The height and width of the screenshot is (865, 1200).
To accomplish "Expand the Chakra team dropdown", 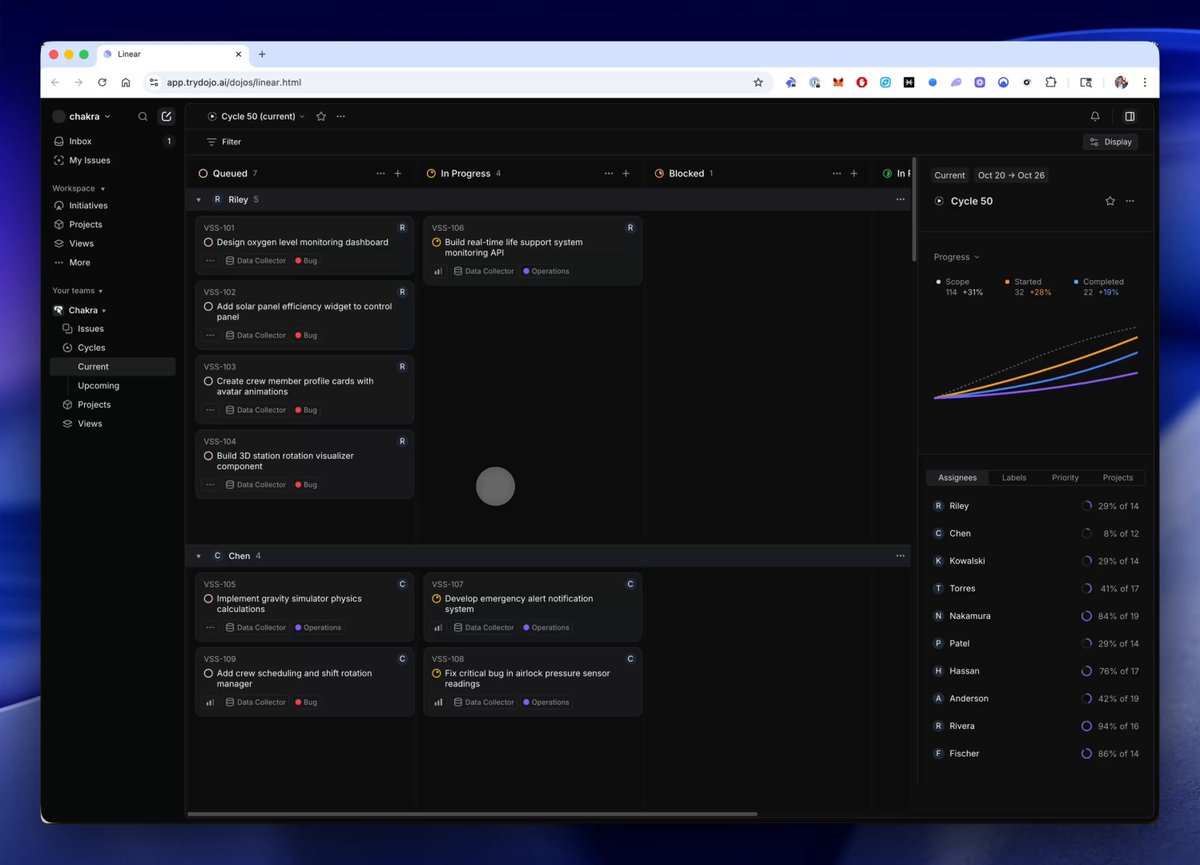I will (x=104, y=311).
